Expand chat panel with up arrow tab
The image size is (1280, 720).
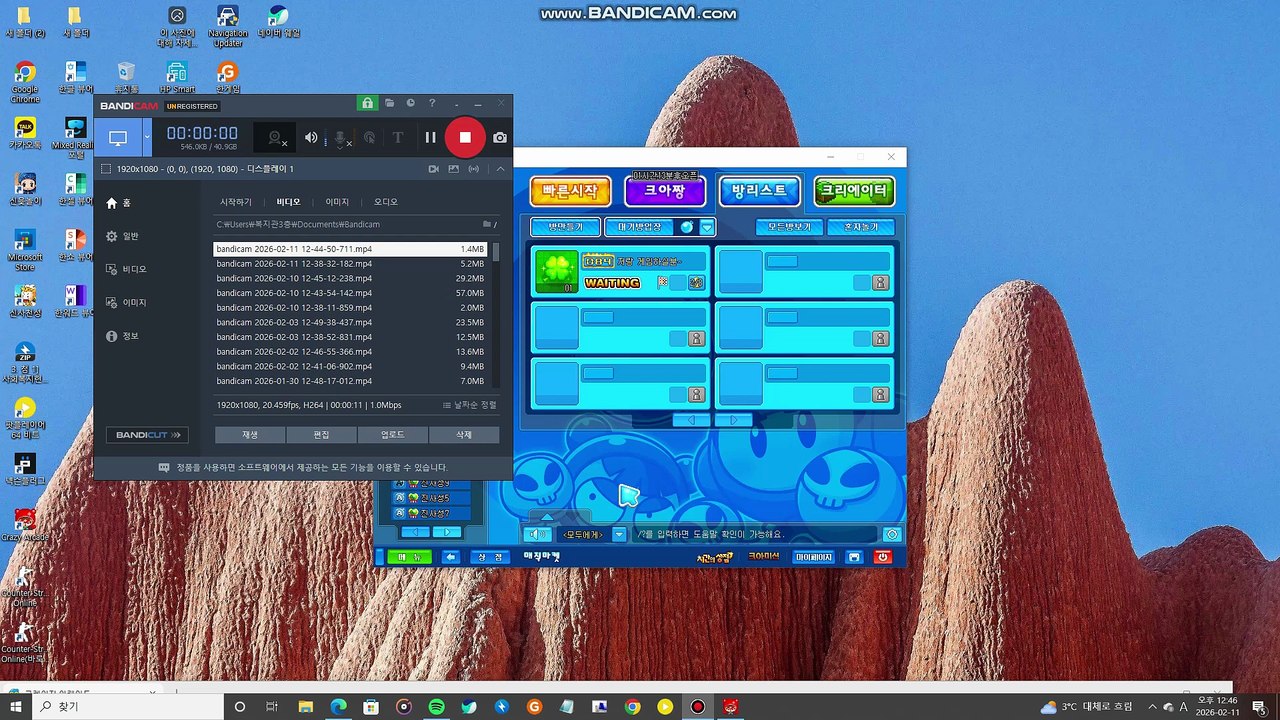547,517
